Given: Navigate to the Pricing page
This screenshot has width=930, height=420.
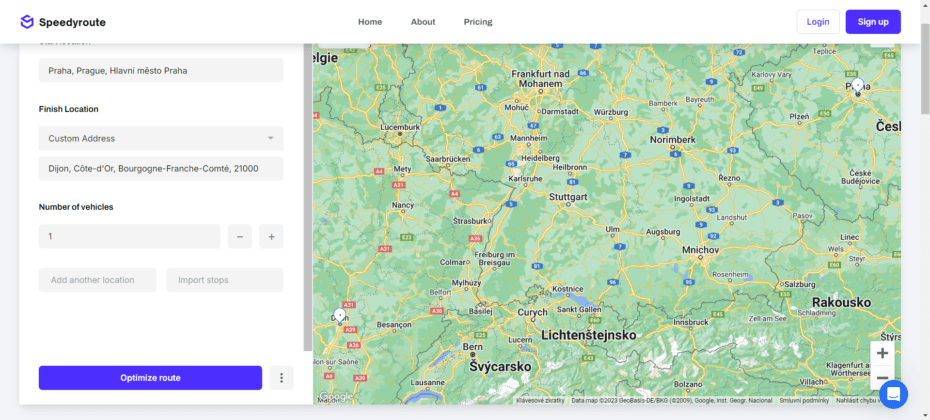Looking at the screenshot, I should [x=478, y=22].
